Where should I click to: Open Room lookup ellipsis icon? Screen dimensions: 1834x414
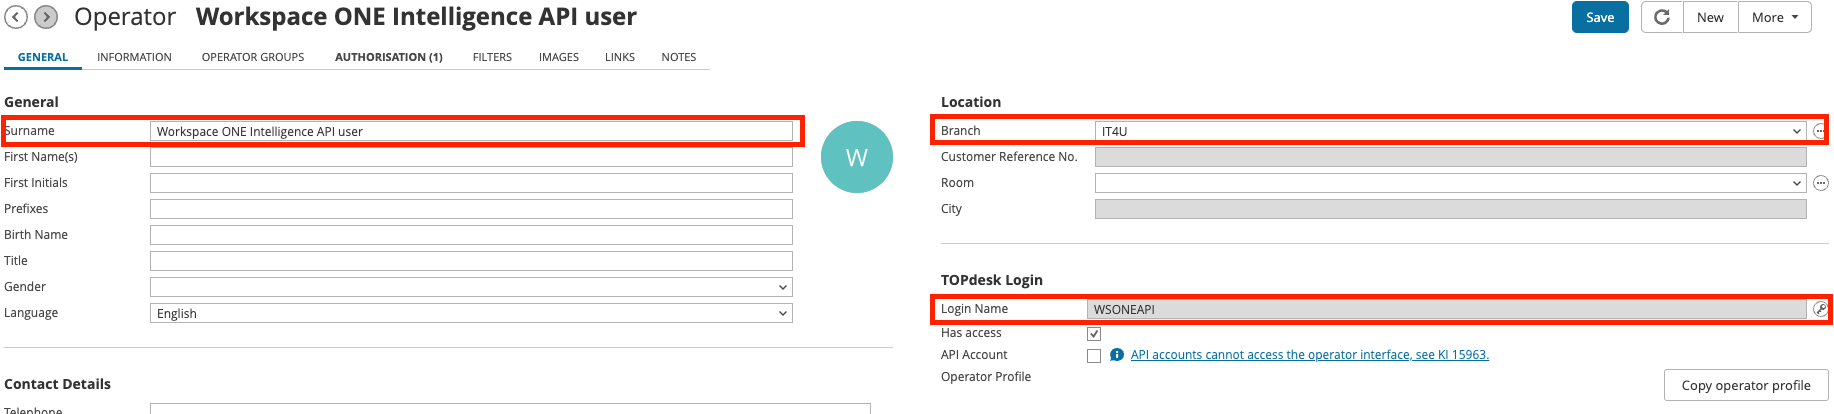pyautogui.click(x=1821, y=183)
